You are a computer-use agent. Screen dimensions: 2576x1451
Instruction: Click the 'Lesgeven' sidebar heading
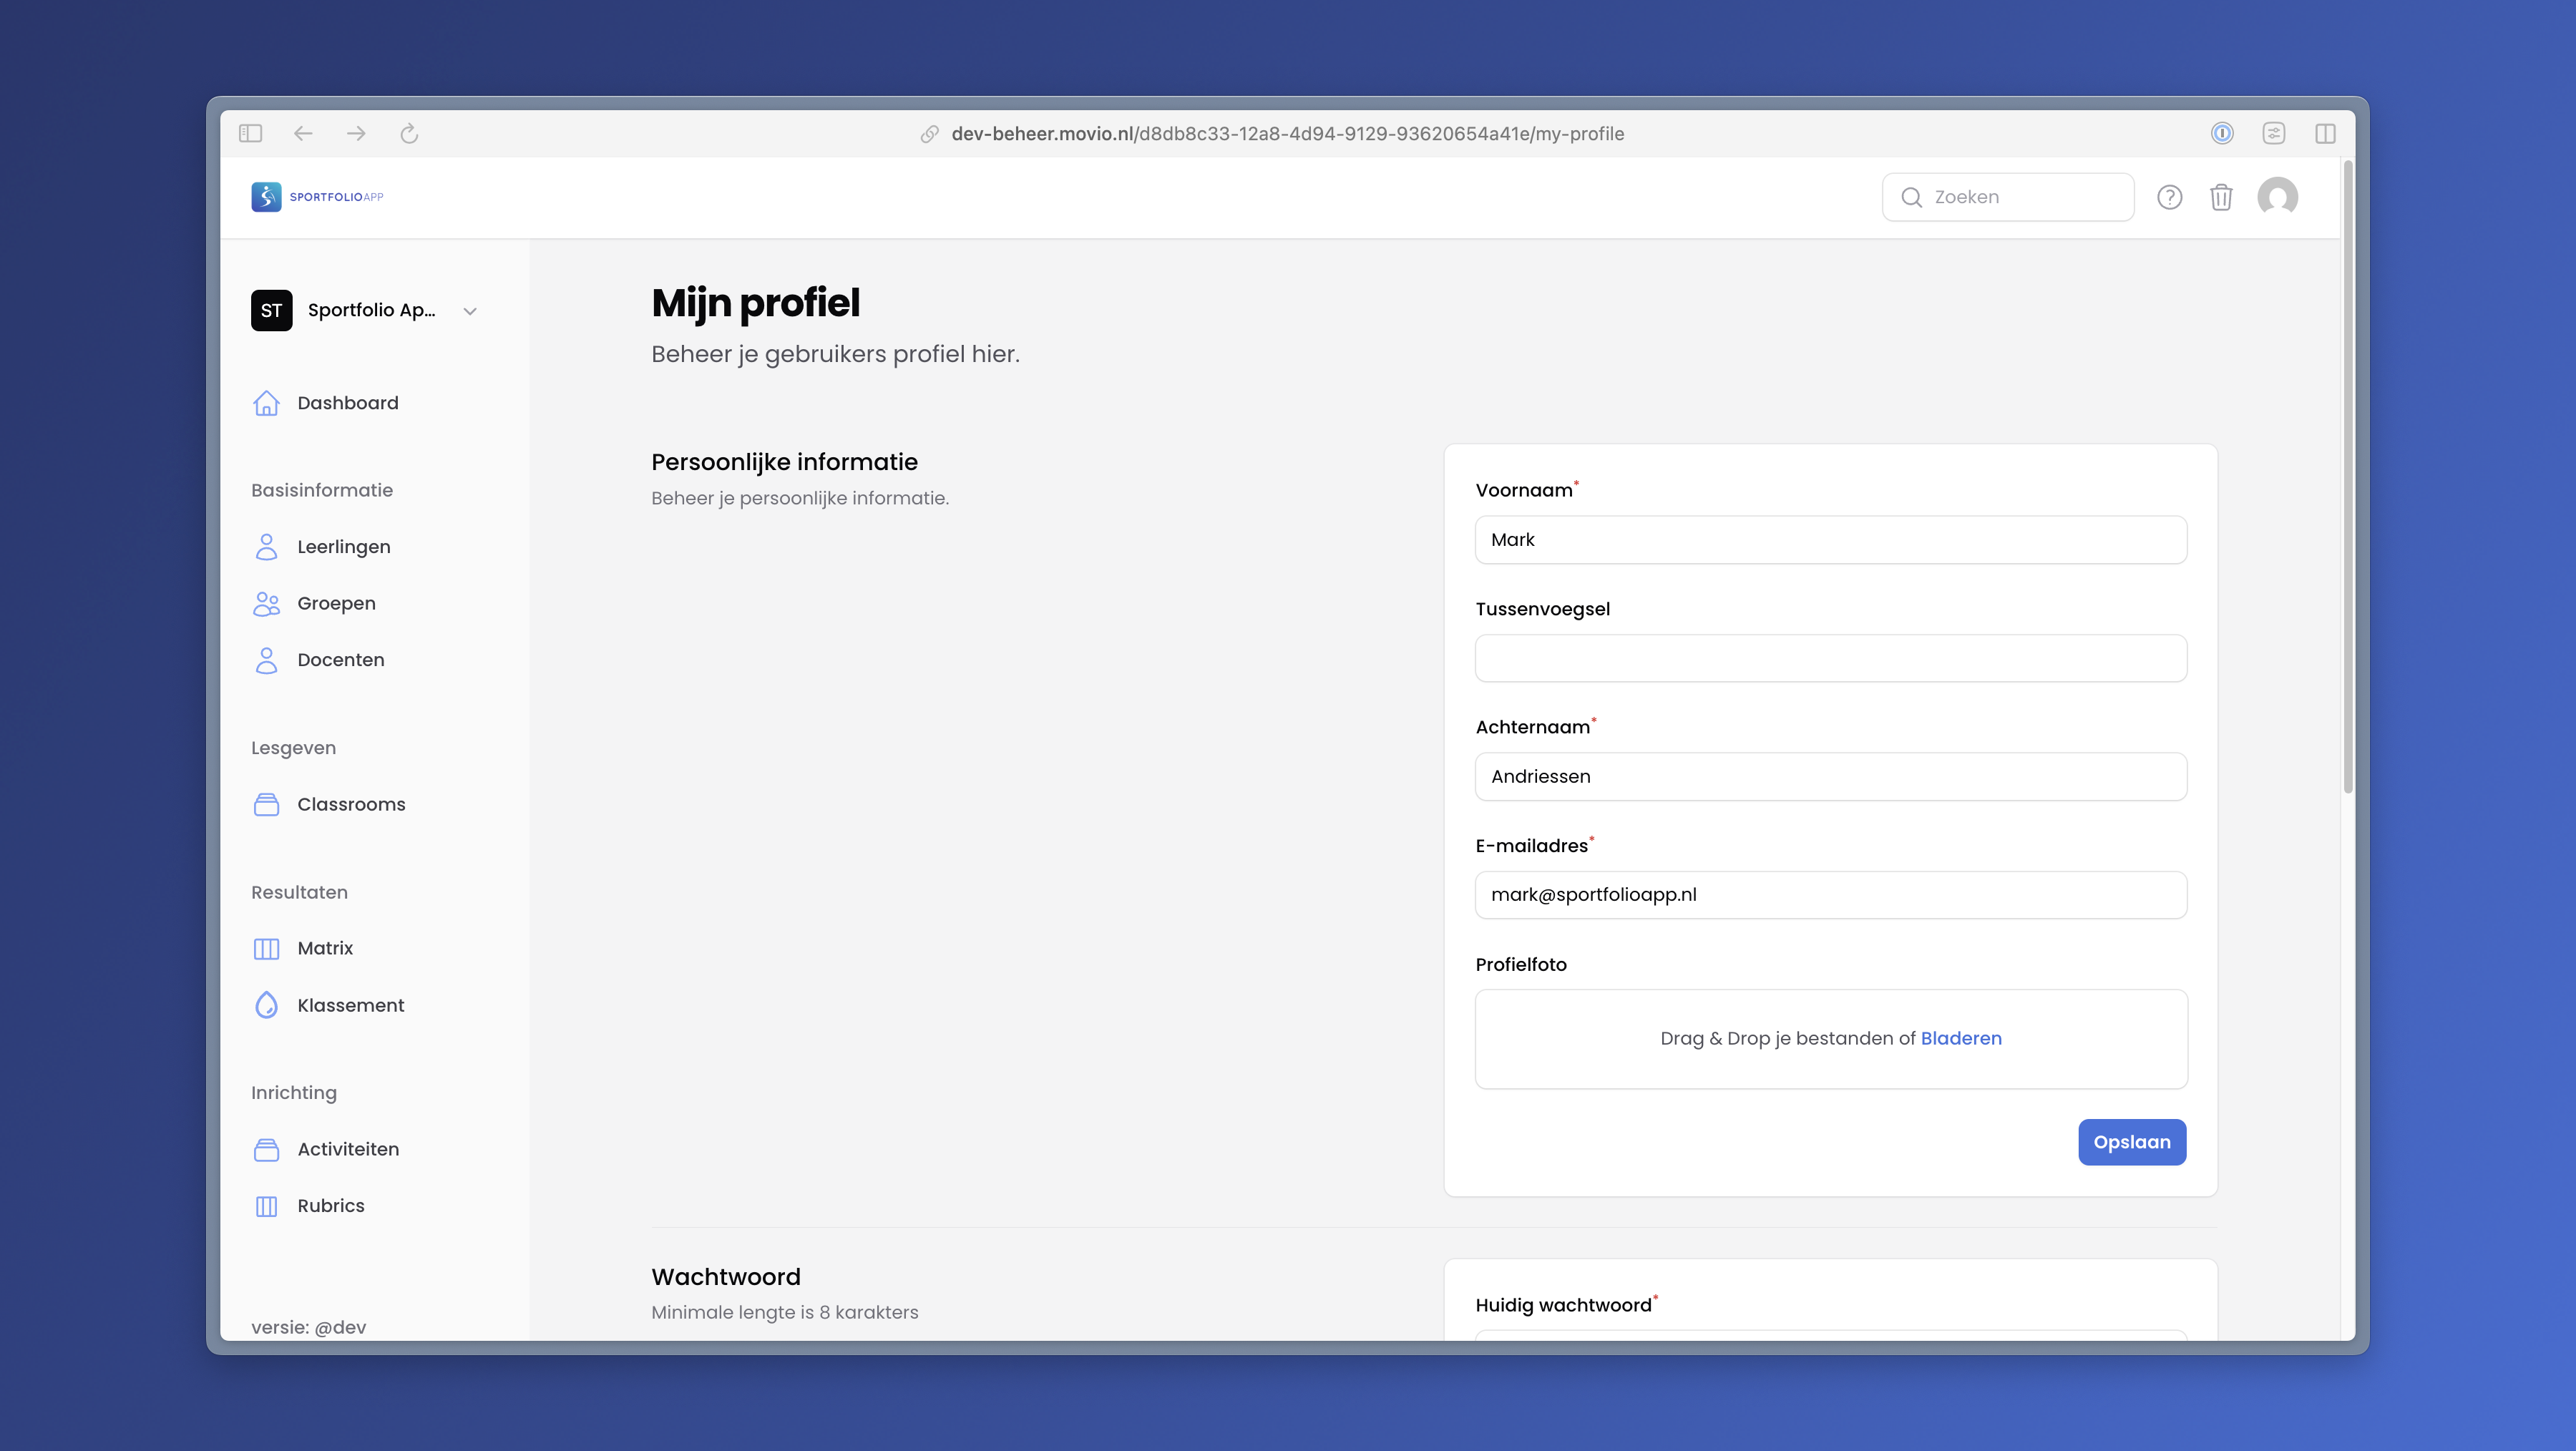[x=293, y=748]
